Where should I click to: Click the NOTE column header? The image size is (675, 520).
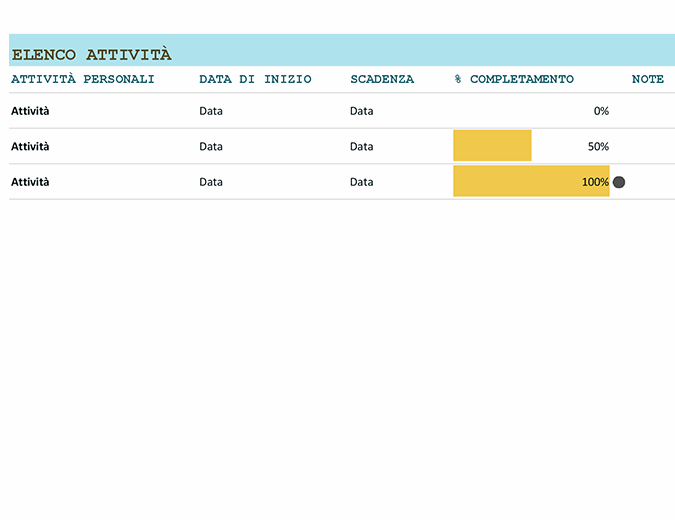coord(647,79)
